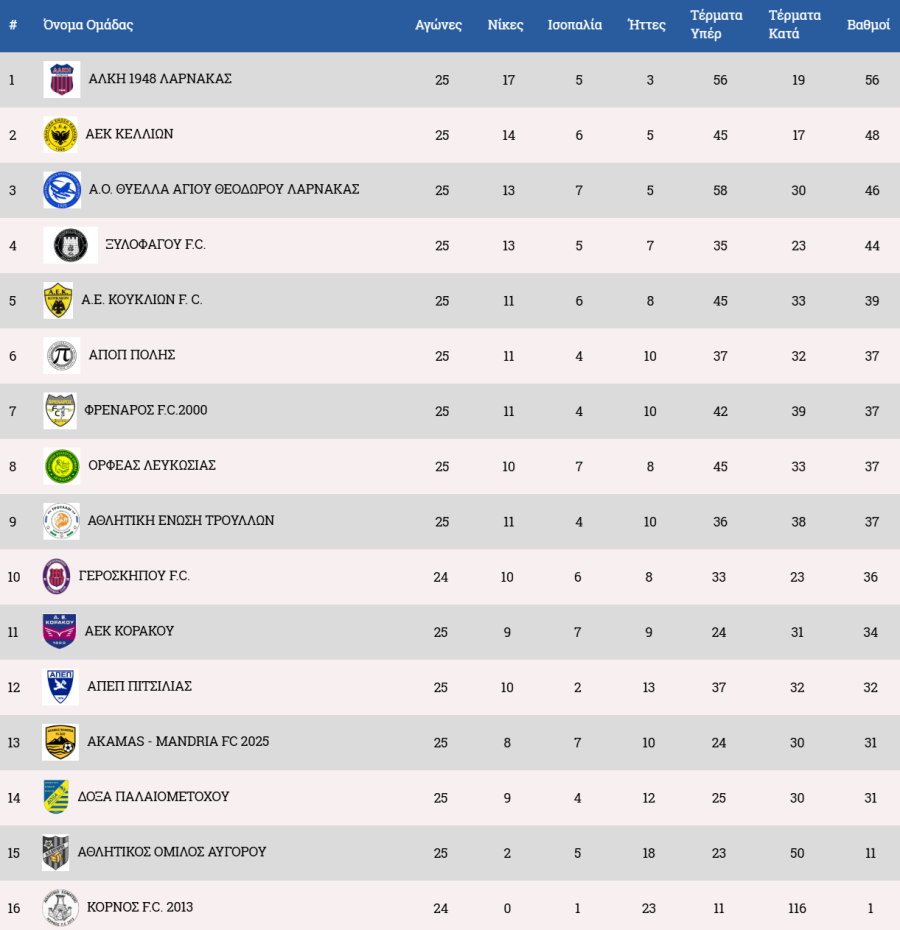Click the ΑΛΚΗ 1948 ΛΑΡΝΑΚΑΣ team logo

61,79
